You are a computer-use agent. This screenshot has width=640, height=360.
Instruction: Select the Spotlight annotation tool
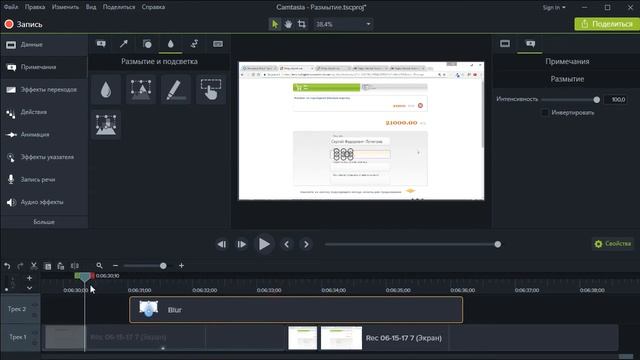(141, 89)
